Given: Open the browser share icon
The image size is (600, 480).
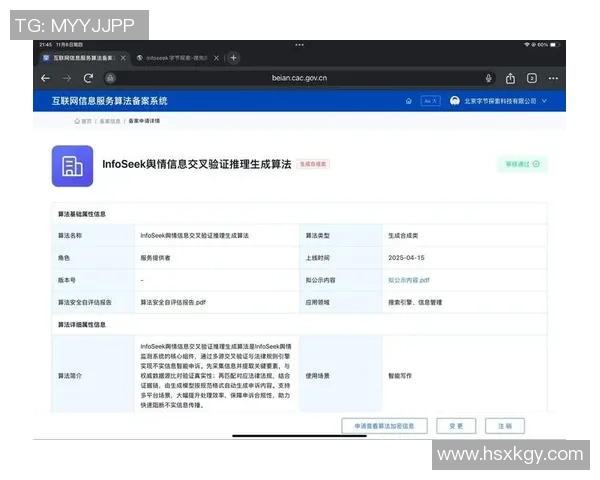Looking at the screenshot, I should tap(510, 78).
